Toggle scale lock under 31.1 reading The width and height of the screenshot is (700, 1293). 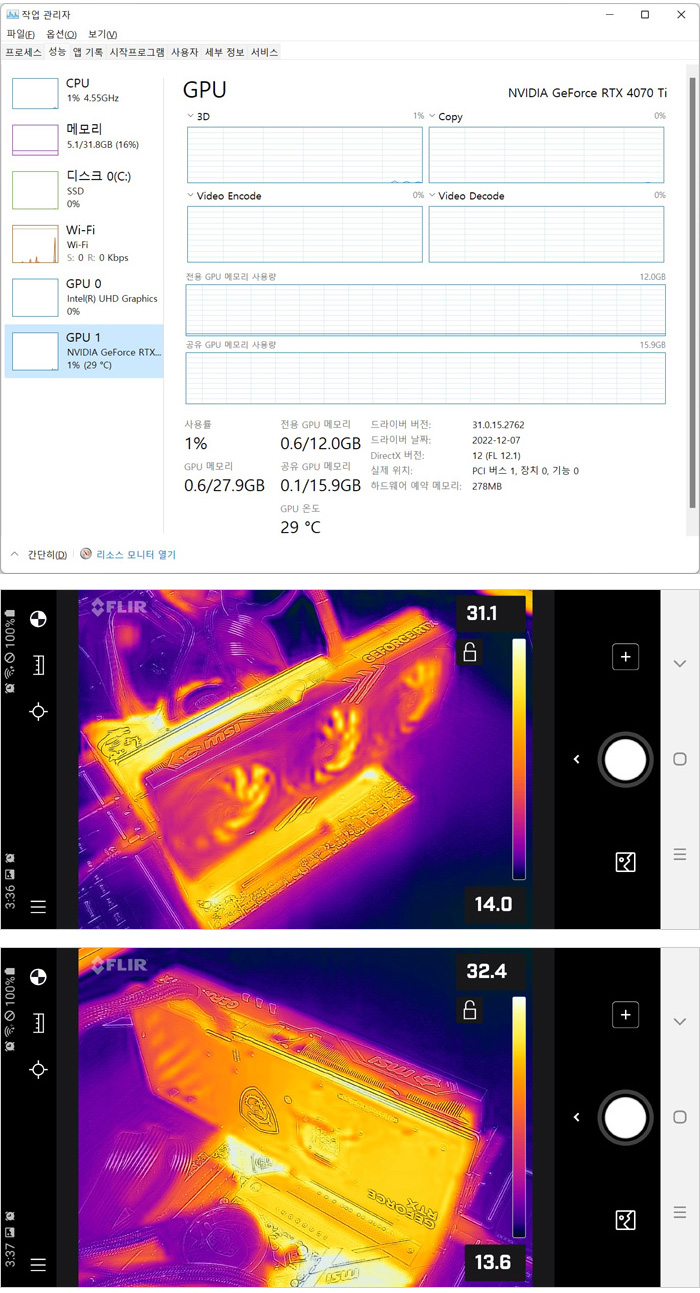click(x=469, y=653)
